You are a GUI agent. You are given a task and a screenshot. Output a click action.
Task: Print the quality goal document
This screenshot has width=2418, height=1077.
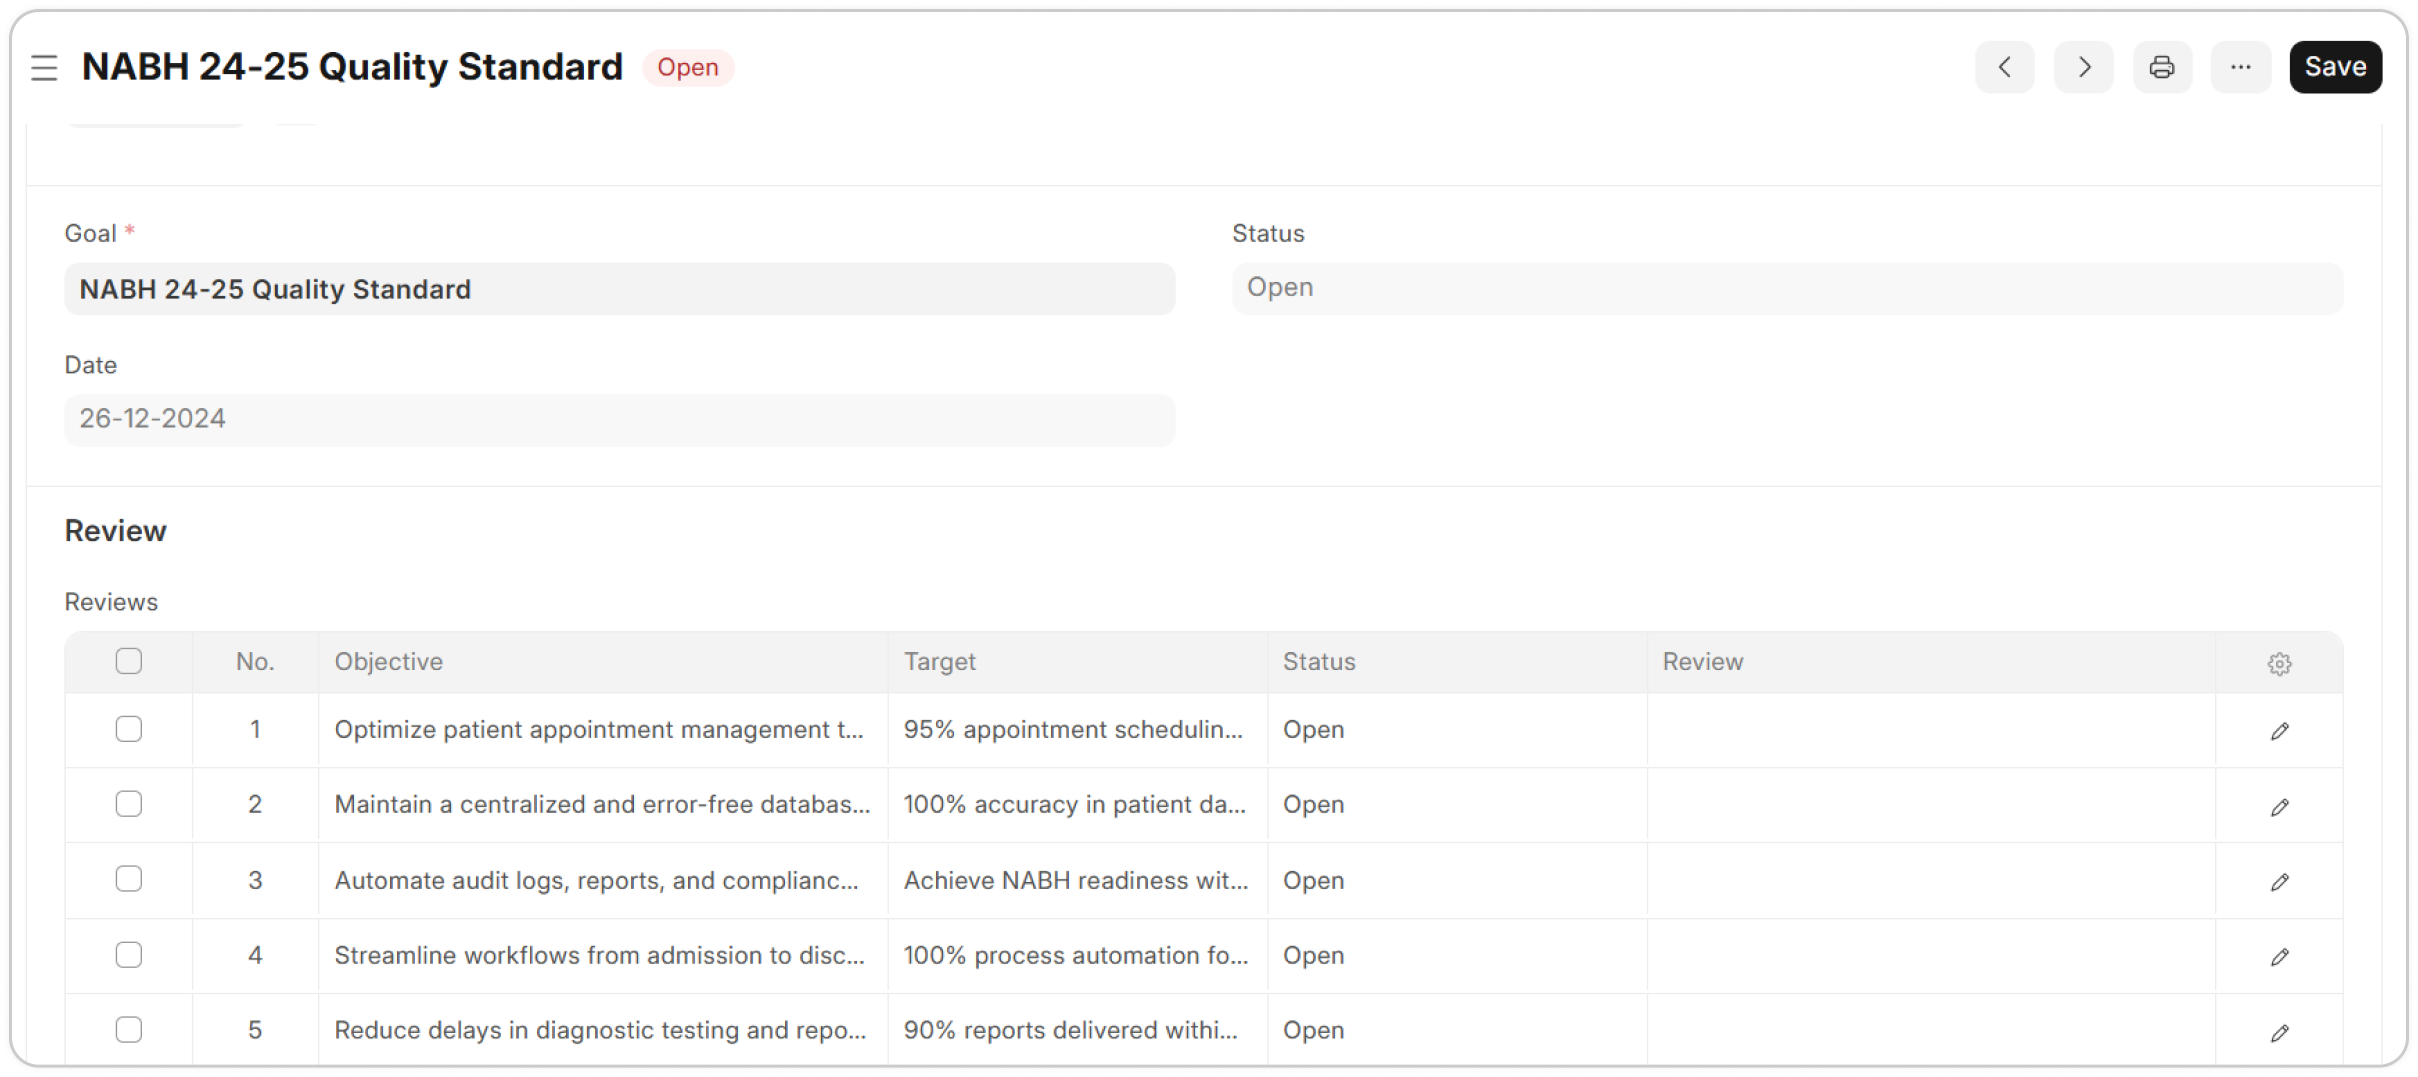[x=2162, y=67]
